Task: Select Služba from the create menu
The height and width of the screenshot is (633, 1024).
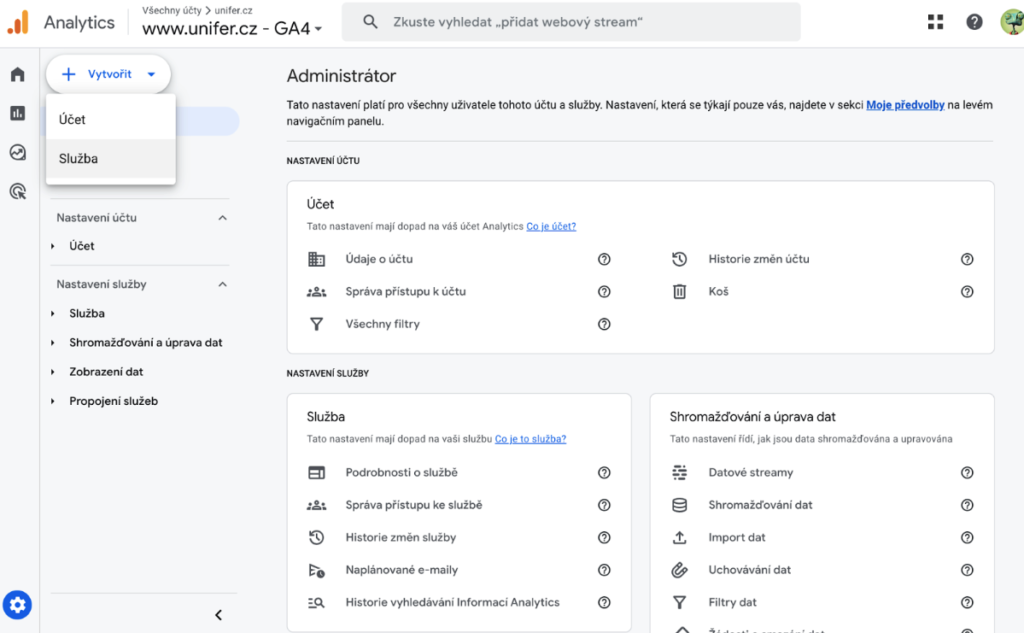Action: 79,158
